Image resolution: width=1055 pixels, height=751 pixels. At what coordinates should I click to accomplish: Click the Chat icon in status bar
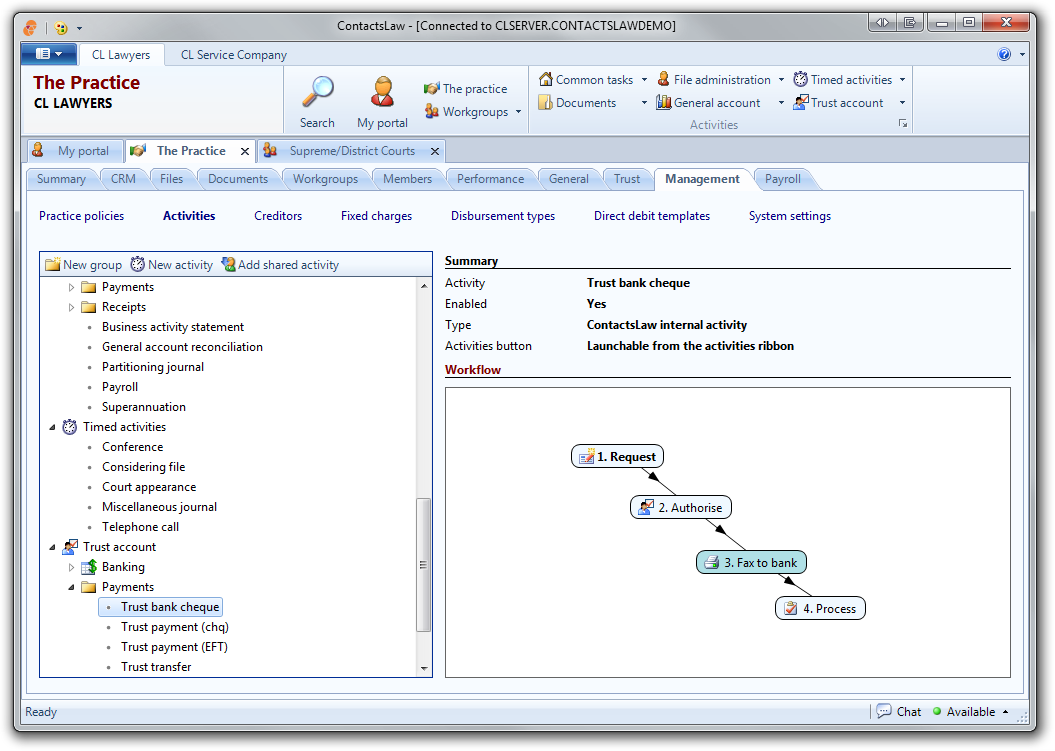[884, 712]
